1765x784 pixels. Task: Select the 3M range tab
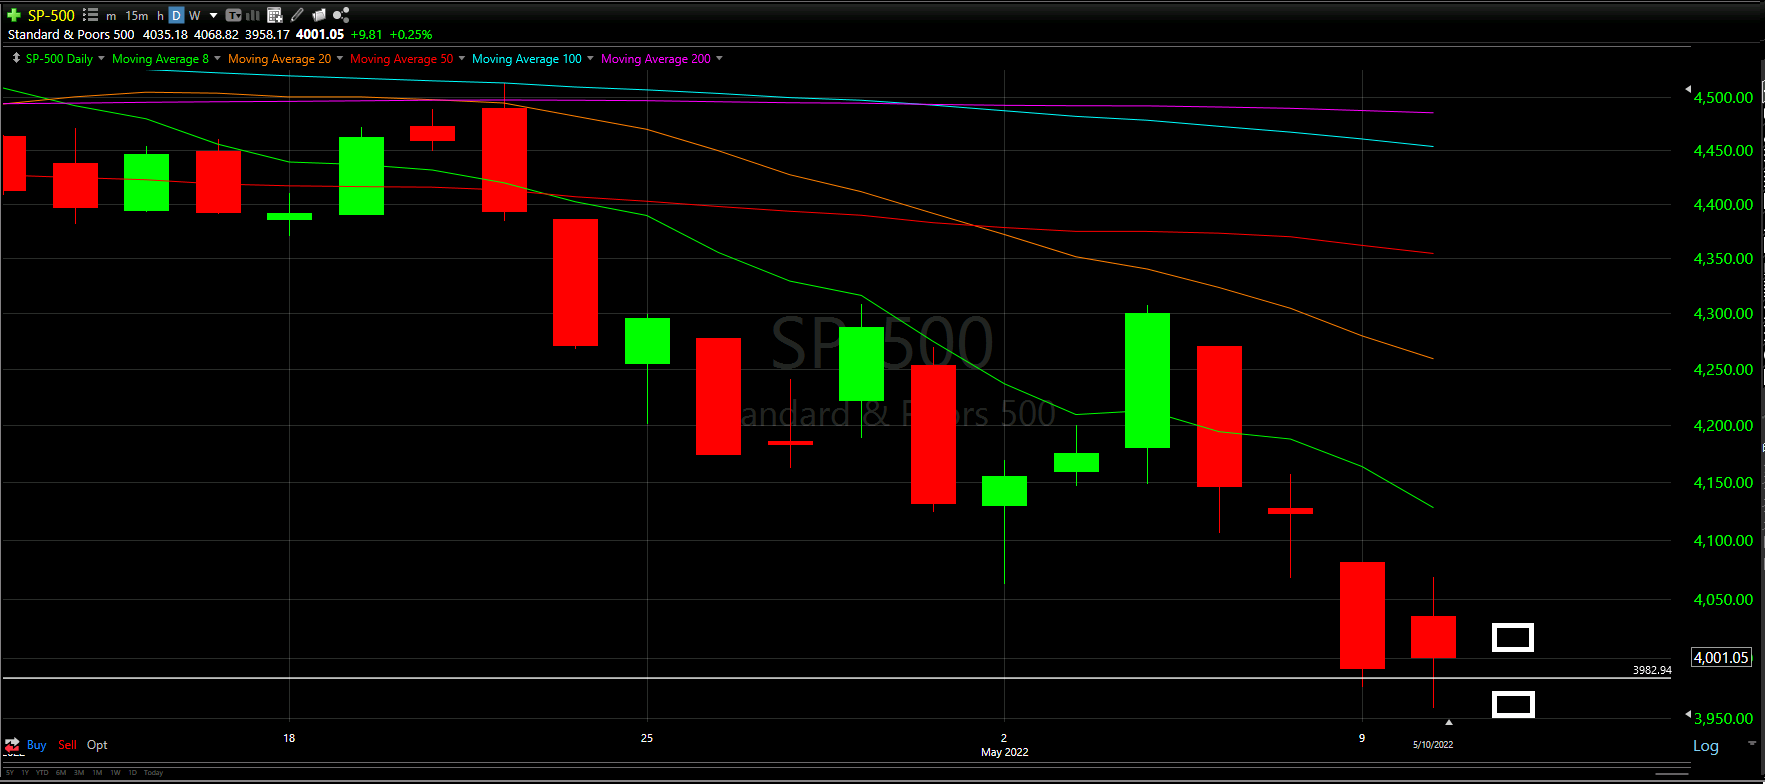(79, 773)
